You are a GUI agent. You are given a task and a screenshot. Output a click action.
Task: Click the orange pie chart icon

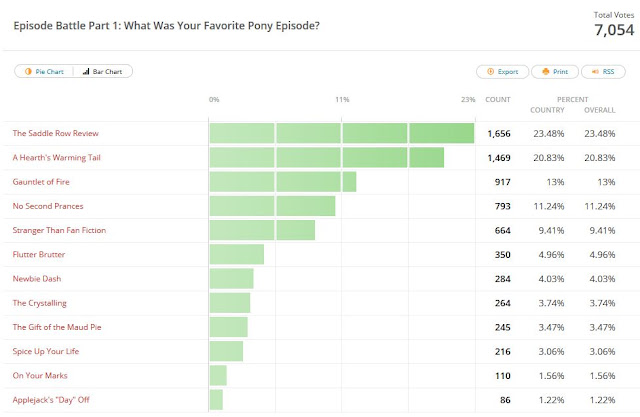point(28,71)
